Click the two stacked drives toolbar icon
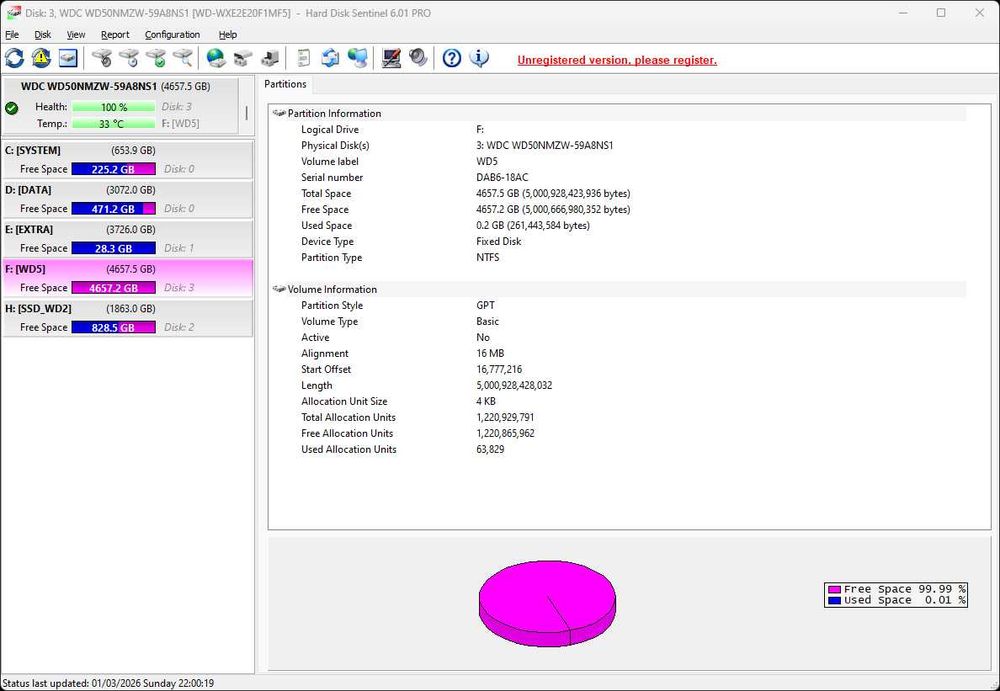The width and height of the screenshot is (1000, 691). (x=243, y=58)
